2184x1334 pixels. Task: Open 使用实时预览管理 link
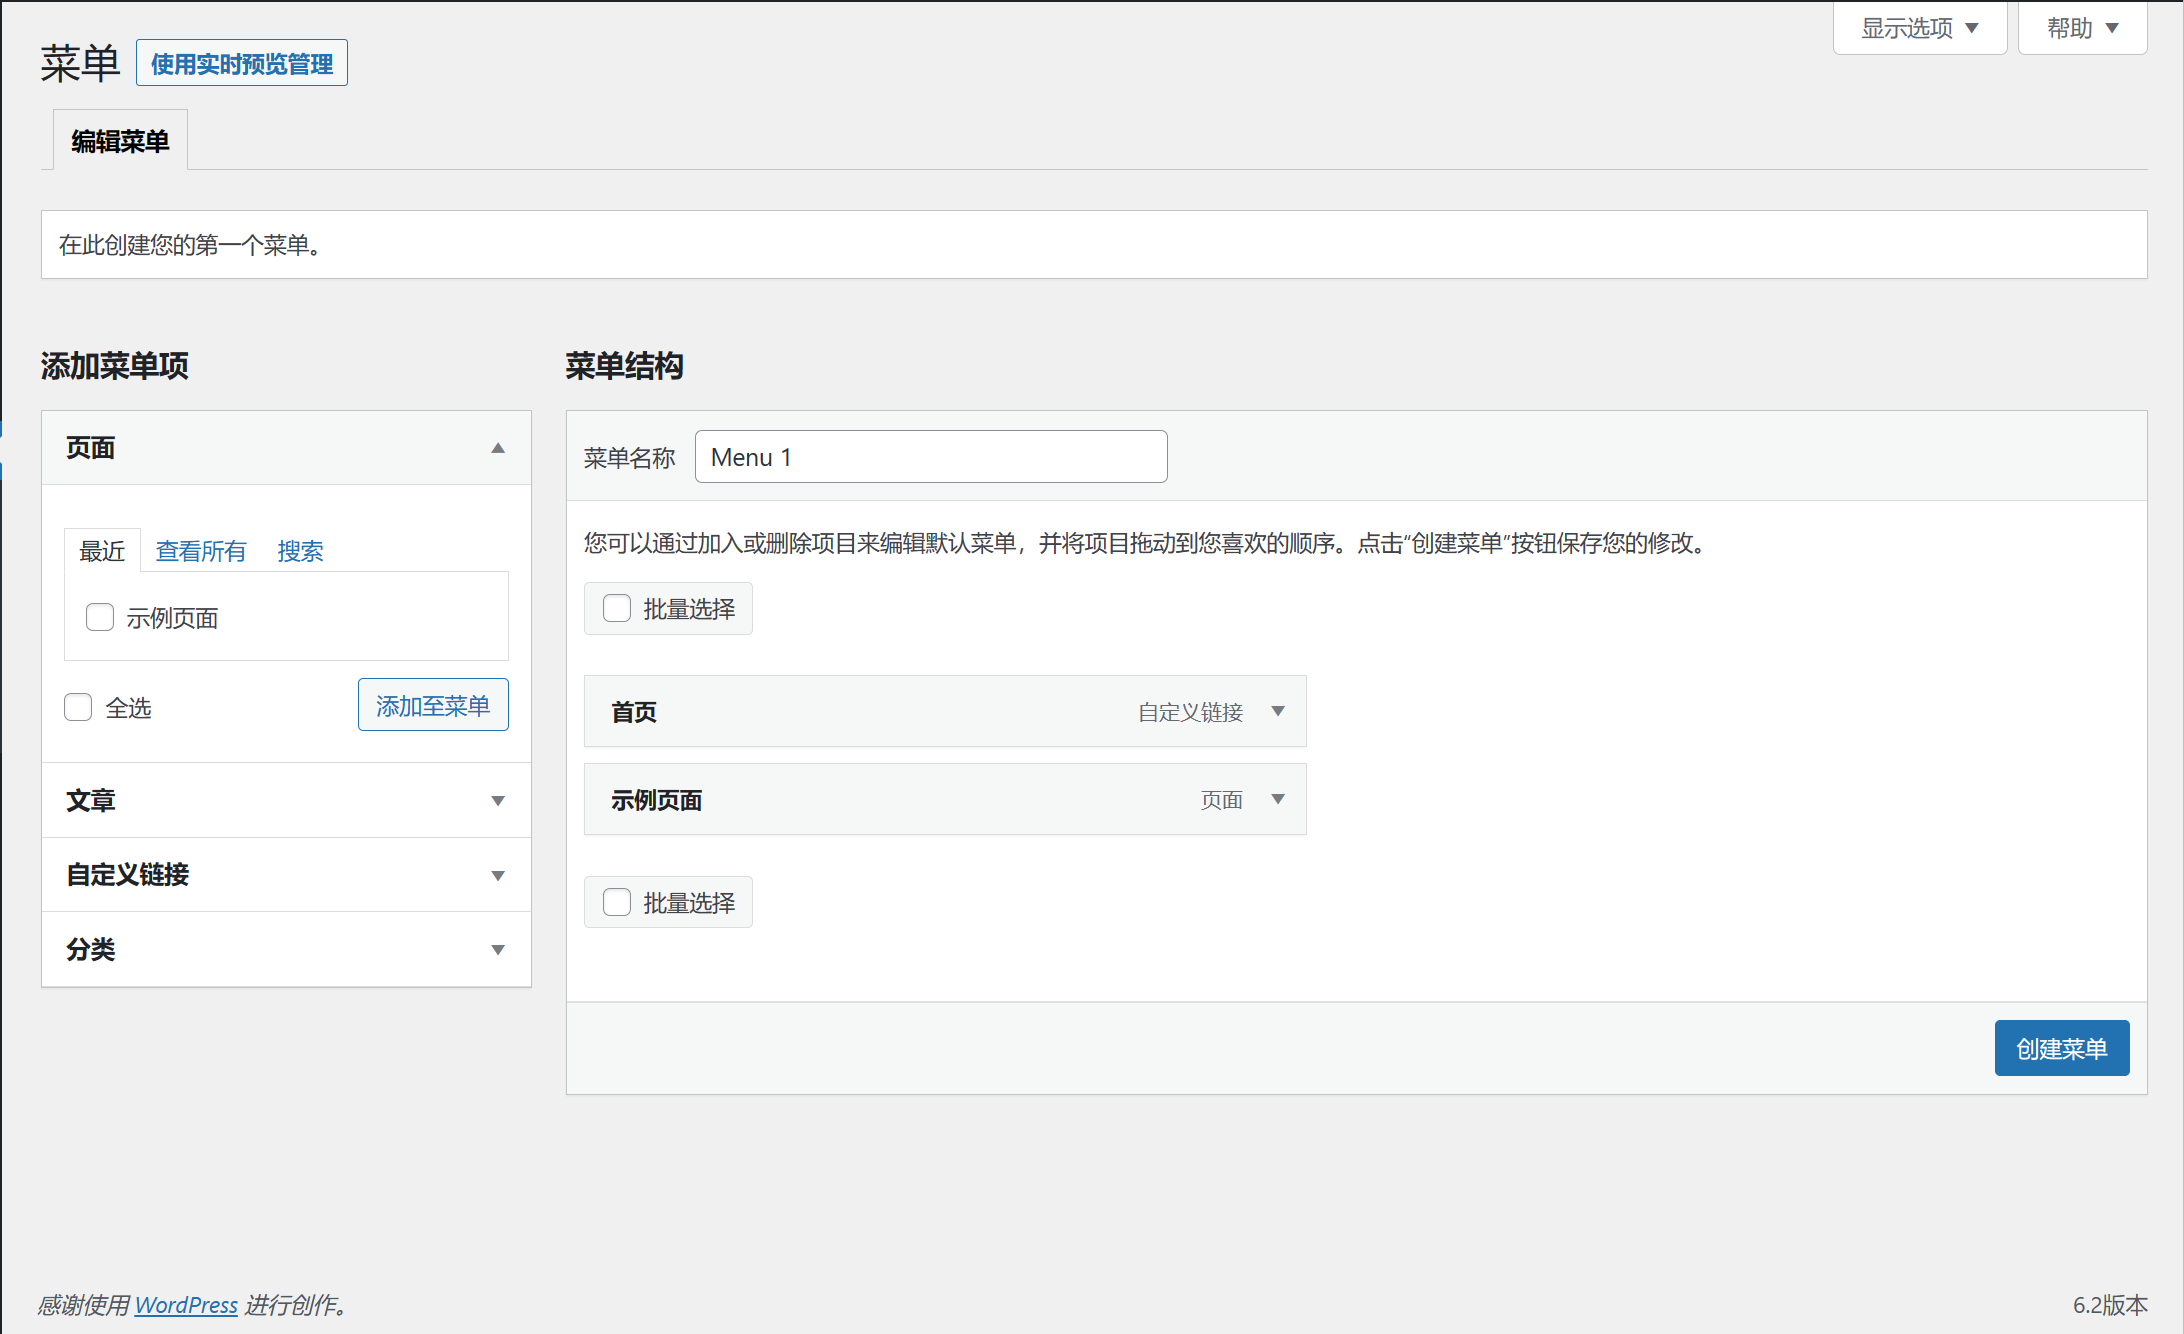(x=241, y=63)
